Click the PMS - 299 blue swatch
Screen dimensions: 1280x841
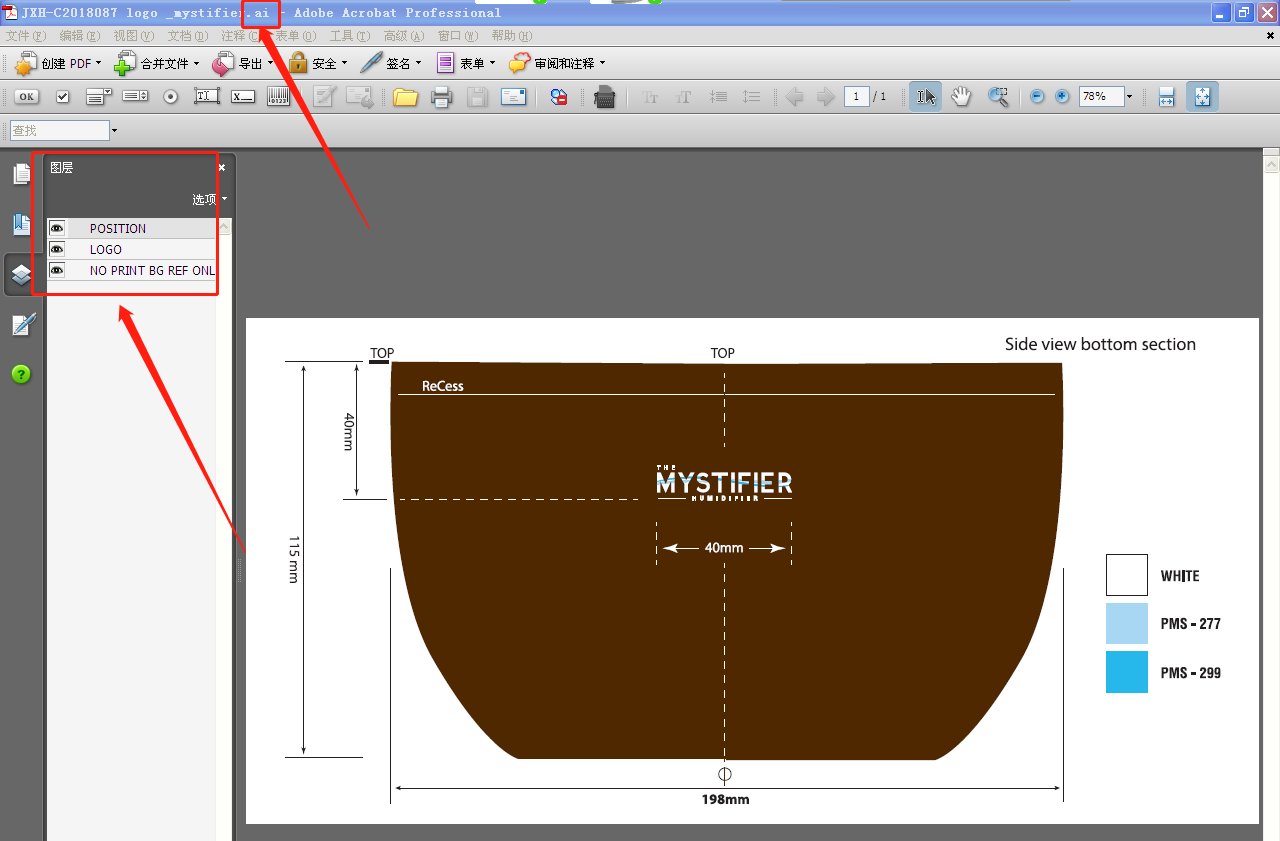tap(1126, 672)
